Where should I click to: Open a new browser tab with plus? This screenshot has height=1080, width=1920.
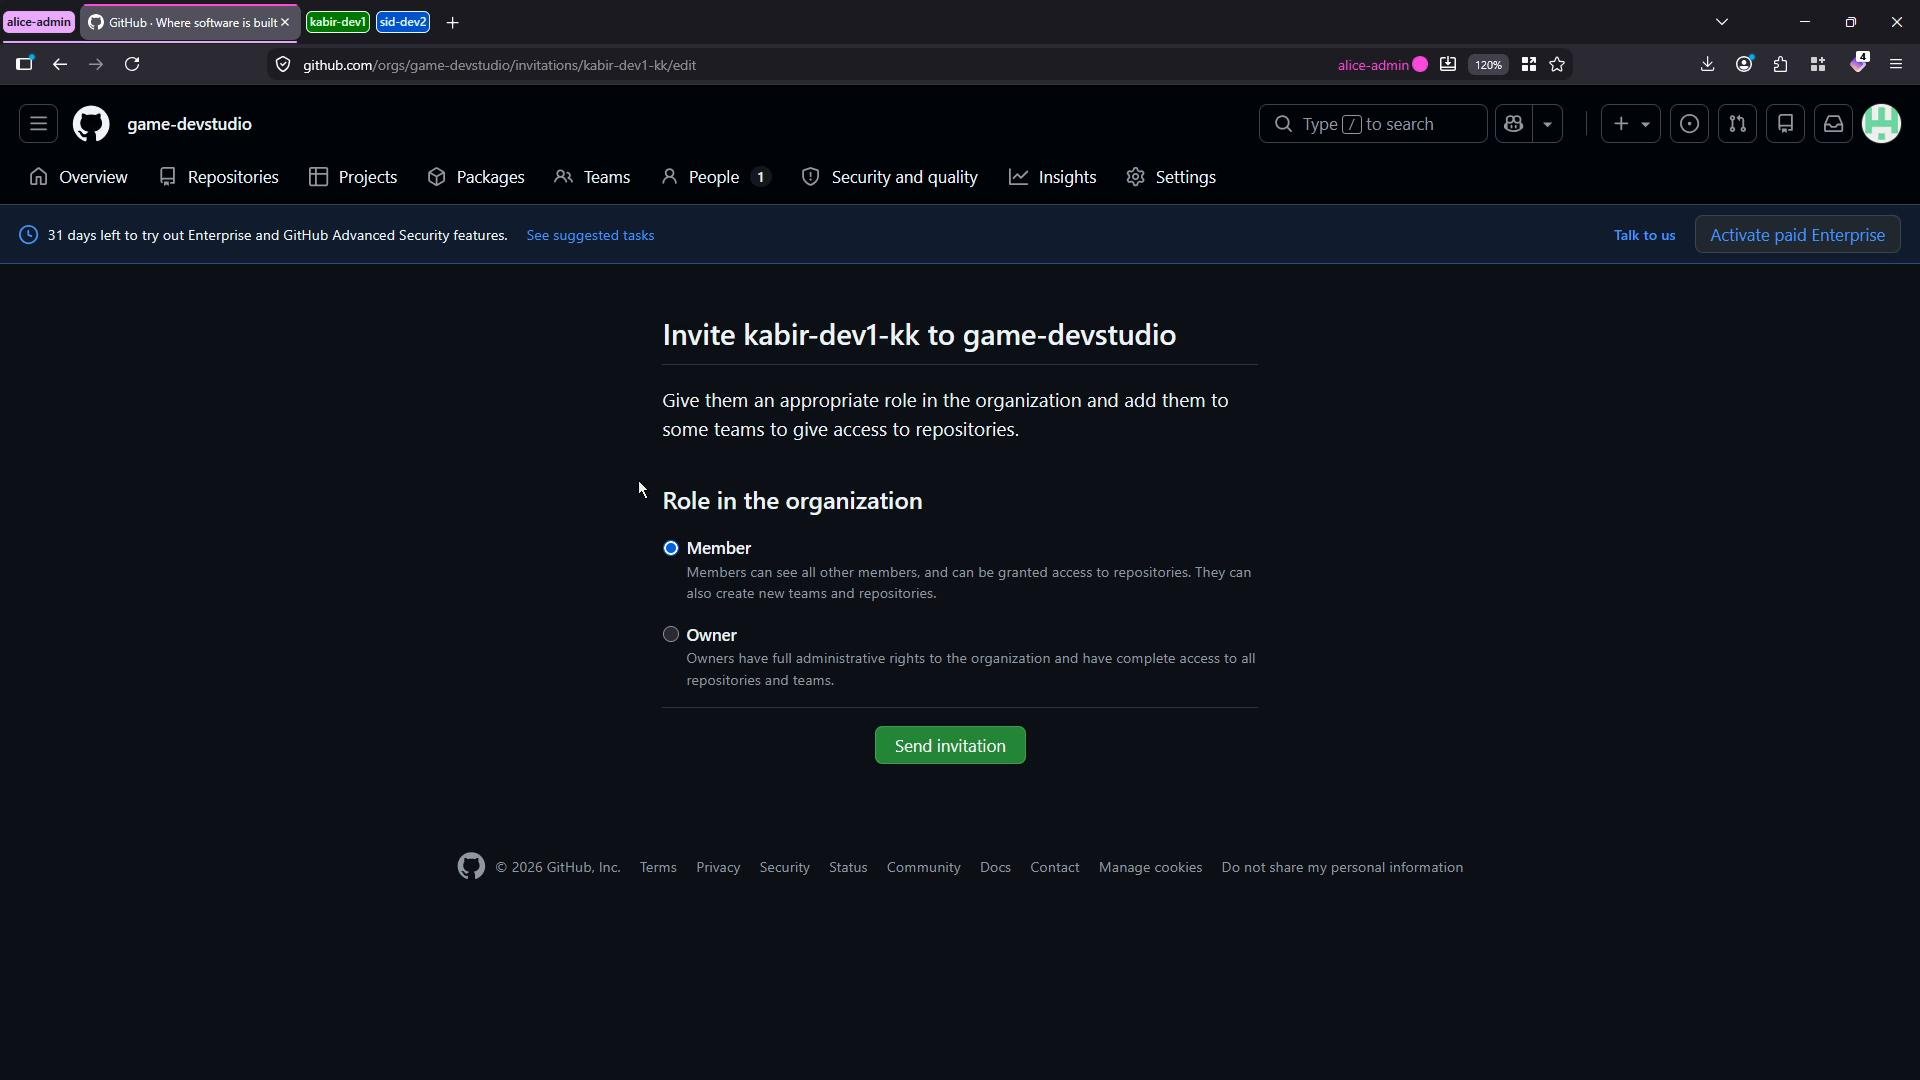452,22
